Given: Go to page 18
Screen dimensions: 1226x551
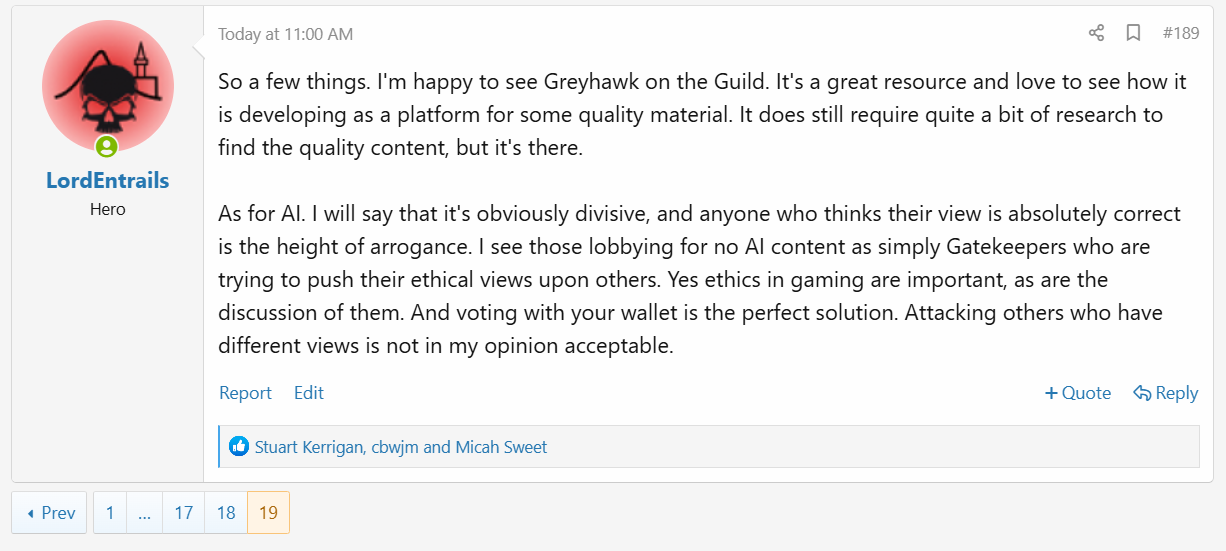Looking at the screenshot, I should (x=226, y=513).
